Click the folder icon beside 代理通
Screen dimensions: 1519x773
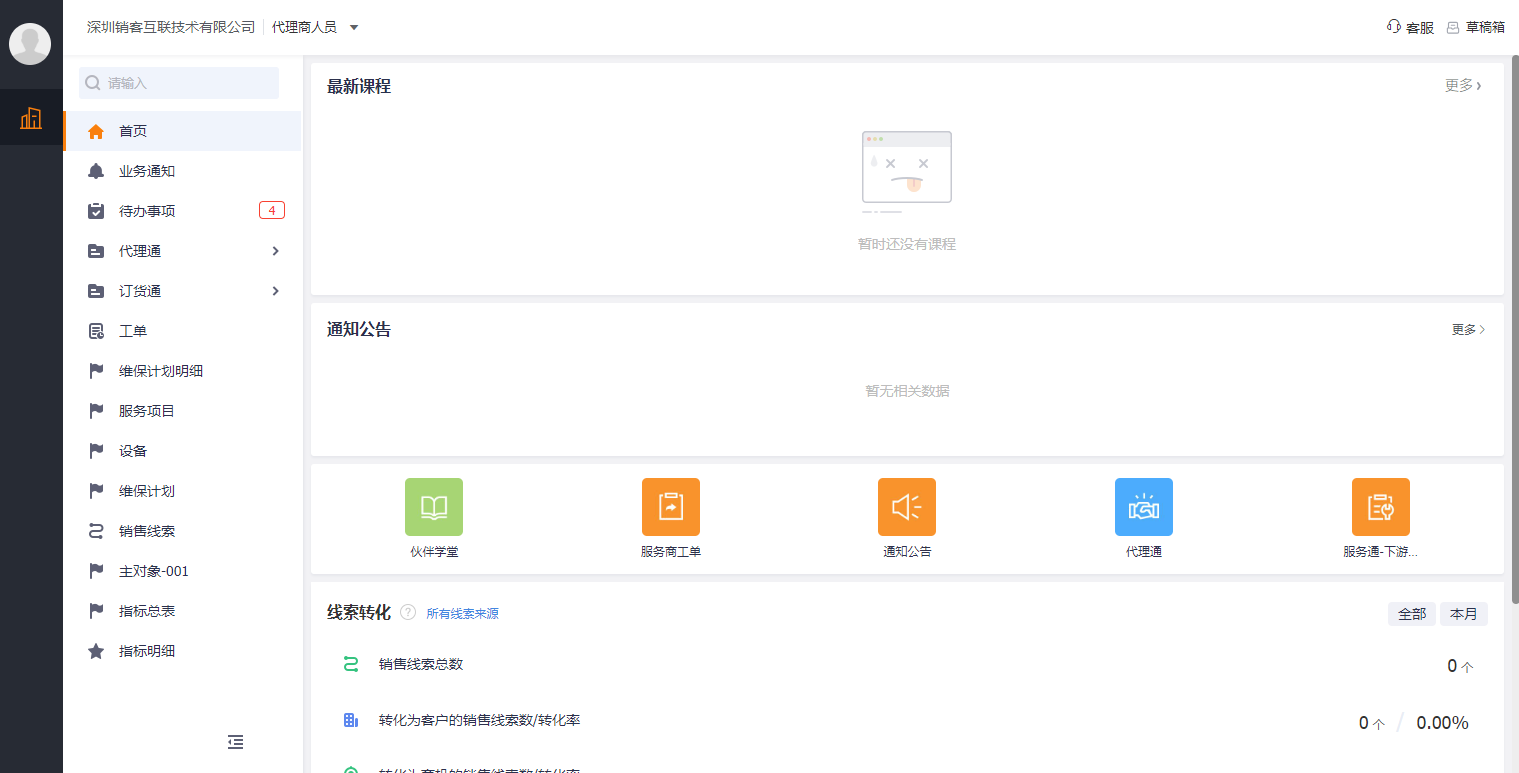tap(96, 251)
